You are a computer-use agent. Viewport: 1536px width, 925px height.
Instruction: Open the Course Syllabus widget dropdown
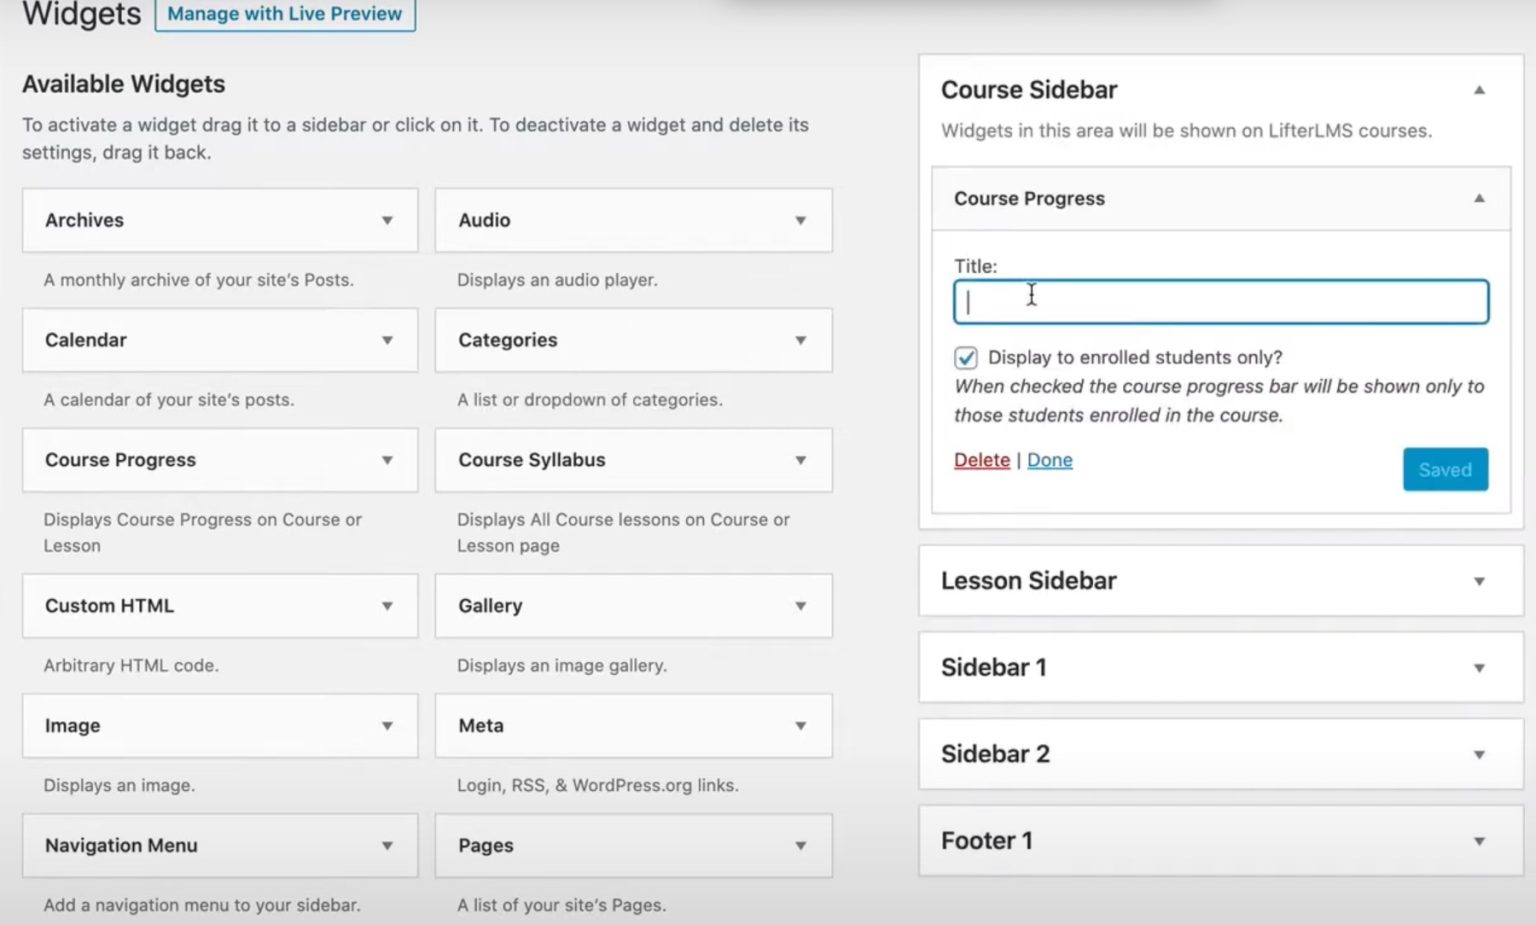click(801, 460)
